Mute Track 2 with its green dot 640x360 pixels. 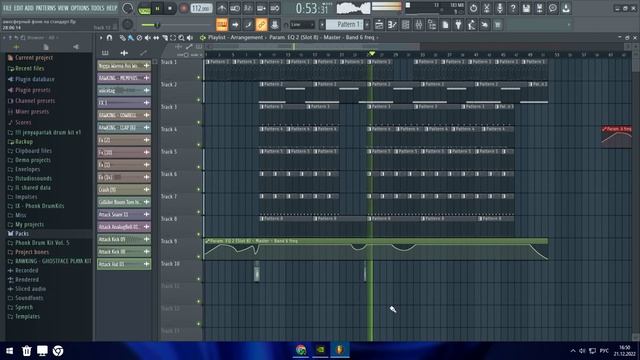(x=199, y=100)
